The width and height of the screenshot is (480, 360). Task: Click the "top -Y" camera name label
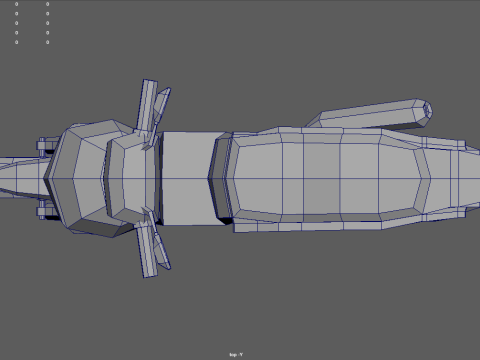pyautogui.click(x=236, y=354)
